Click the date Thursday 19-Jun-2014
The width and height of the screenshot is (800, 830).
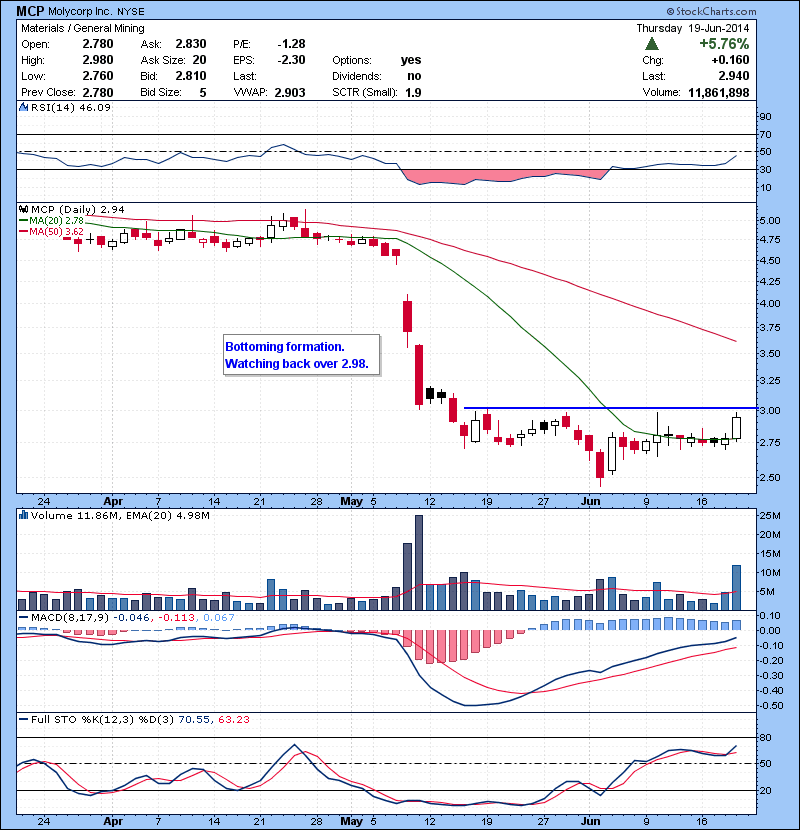[693, 29]
